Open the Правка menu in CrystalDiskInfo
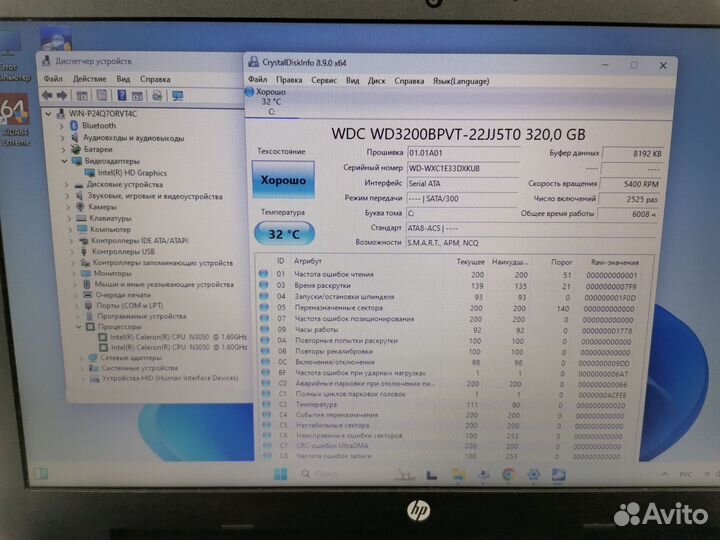Viewport: 720px width, 540px height. pyautogui.click(x=289, y=80)
